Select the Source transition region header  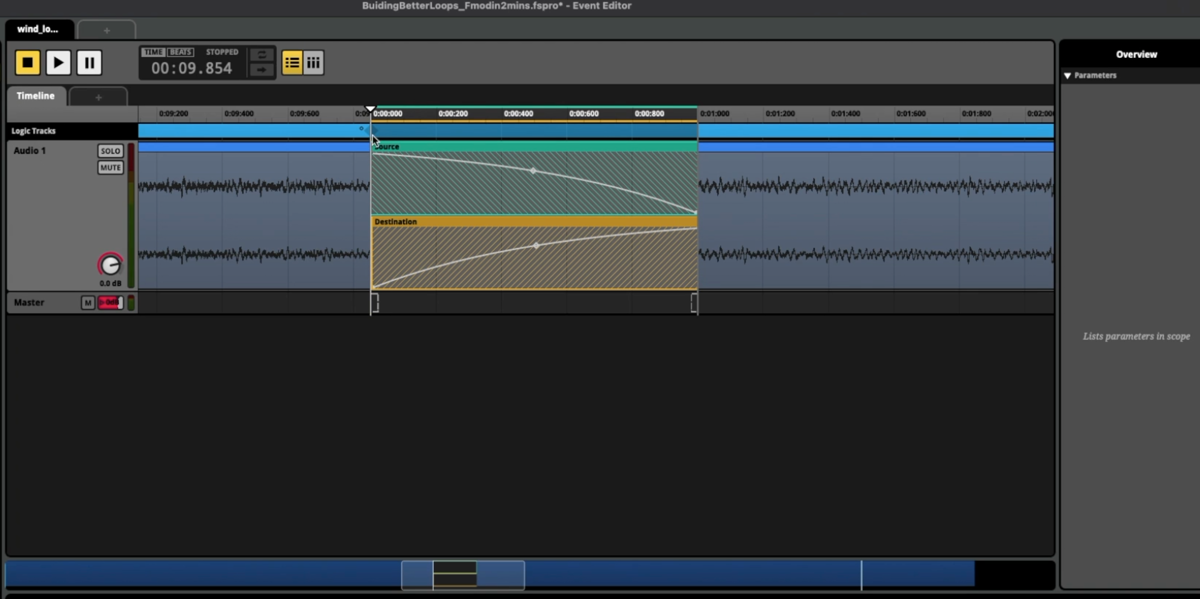(534, 147)
